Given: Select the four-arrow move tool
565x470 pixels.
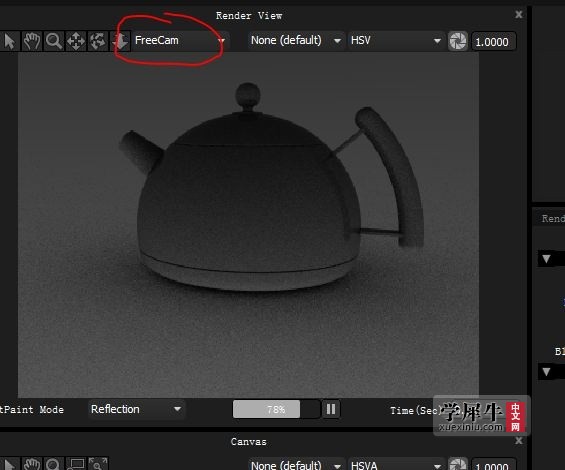Looking at the screenshot, I should [x=76, y=41].
